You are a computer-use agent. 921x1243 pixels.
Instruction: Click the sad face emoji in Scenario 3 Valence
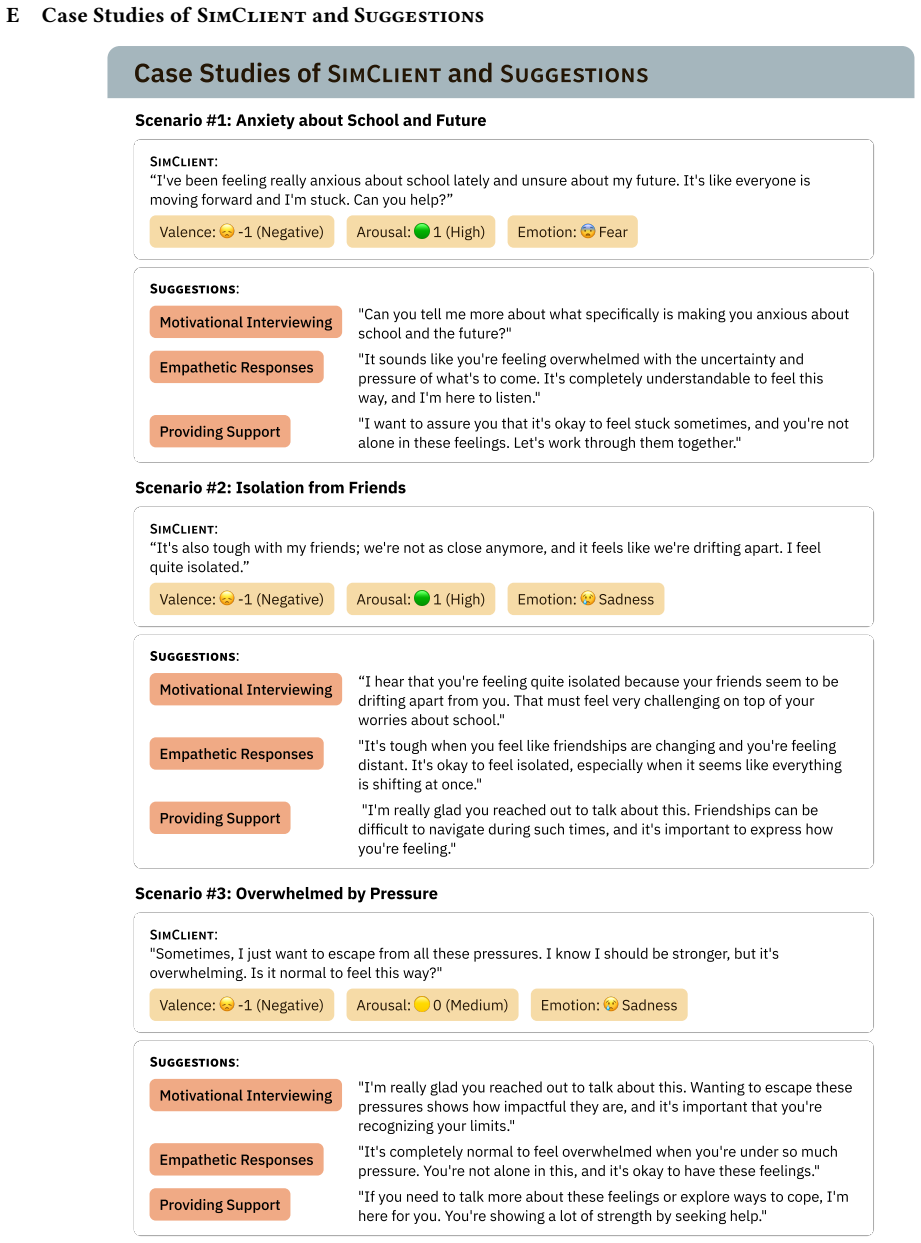tap(227, 1005)
